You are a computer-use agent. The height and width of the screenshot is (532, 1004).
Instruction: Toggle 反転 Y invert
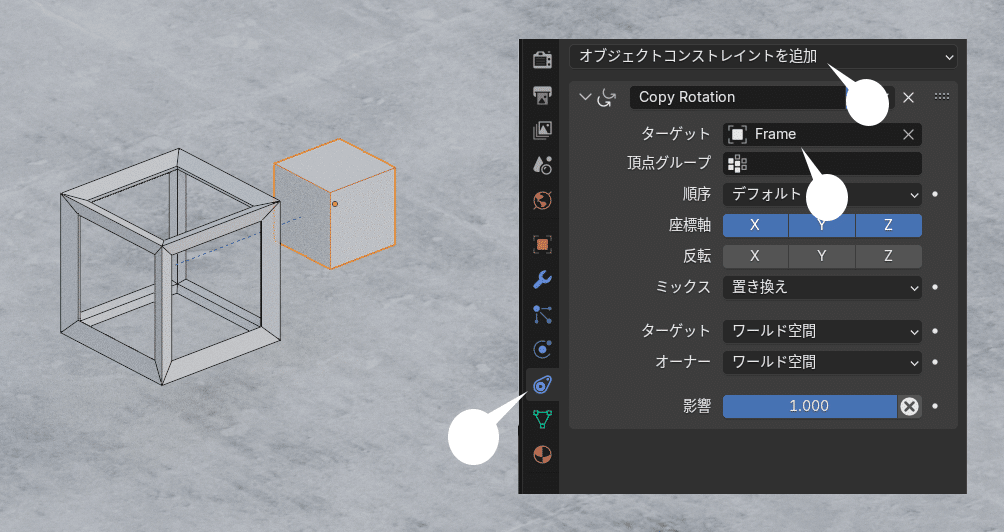[822, 256]
